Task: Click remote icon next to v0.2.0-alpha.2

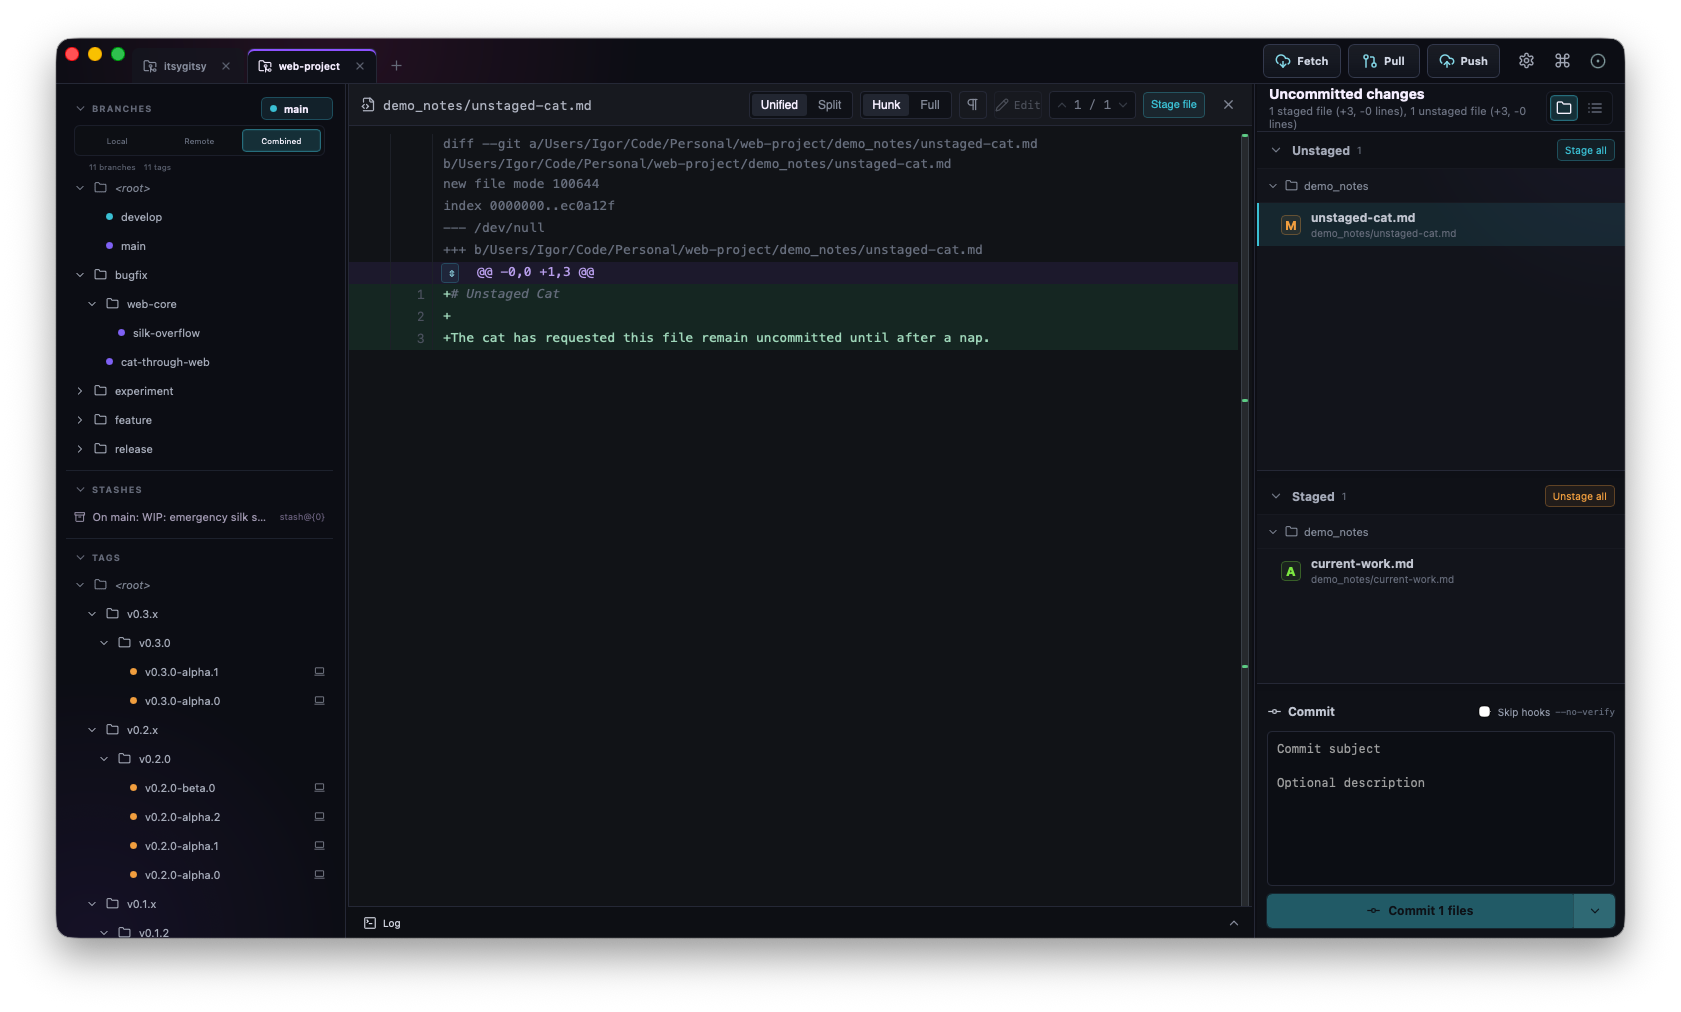Action: (320, 817)
